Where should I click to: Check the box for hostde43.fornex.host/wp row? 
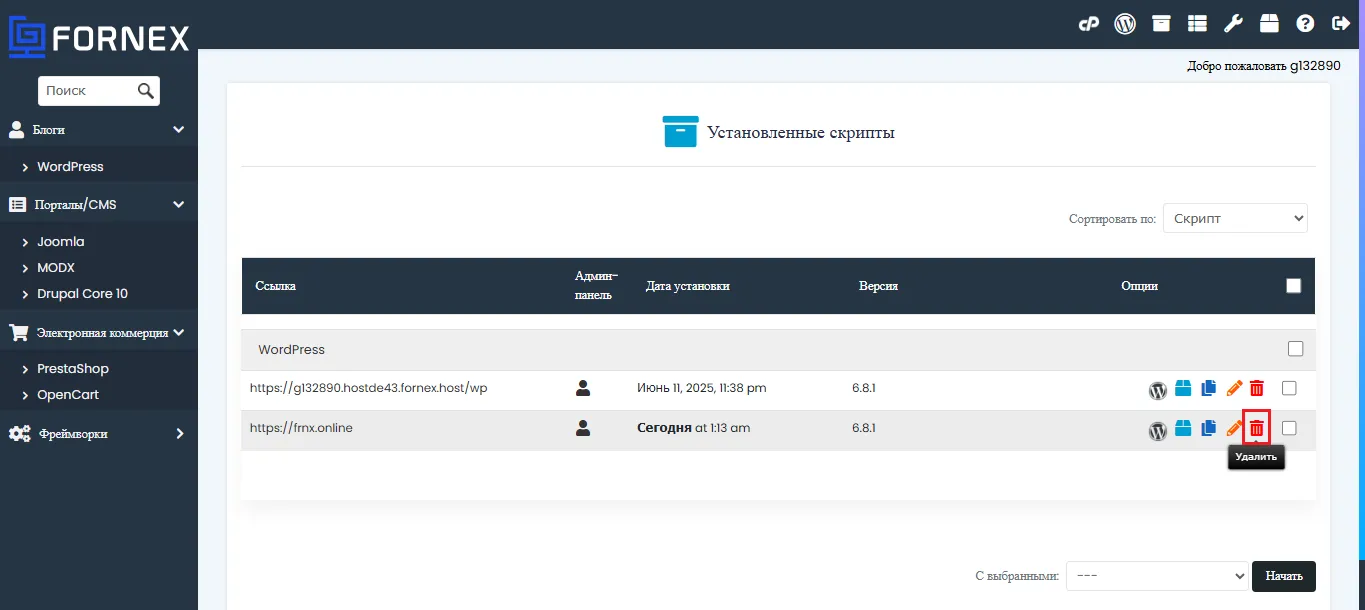click(1289, 388)
